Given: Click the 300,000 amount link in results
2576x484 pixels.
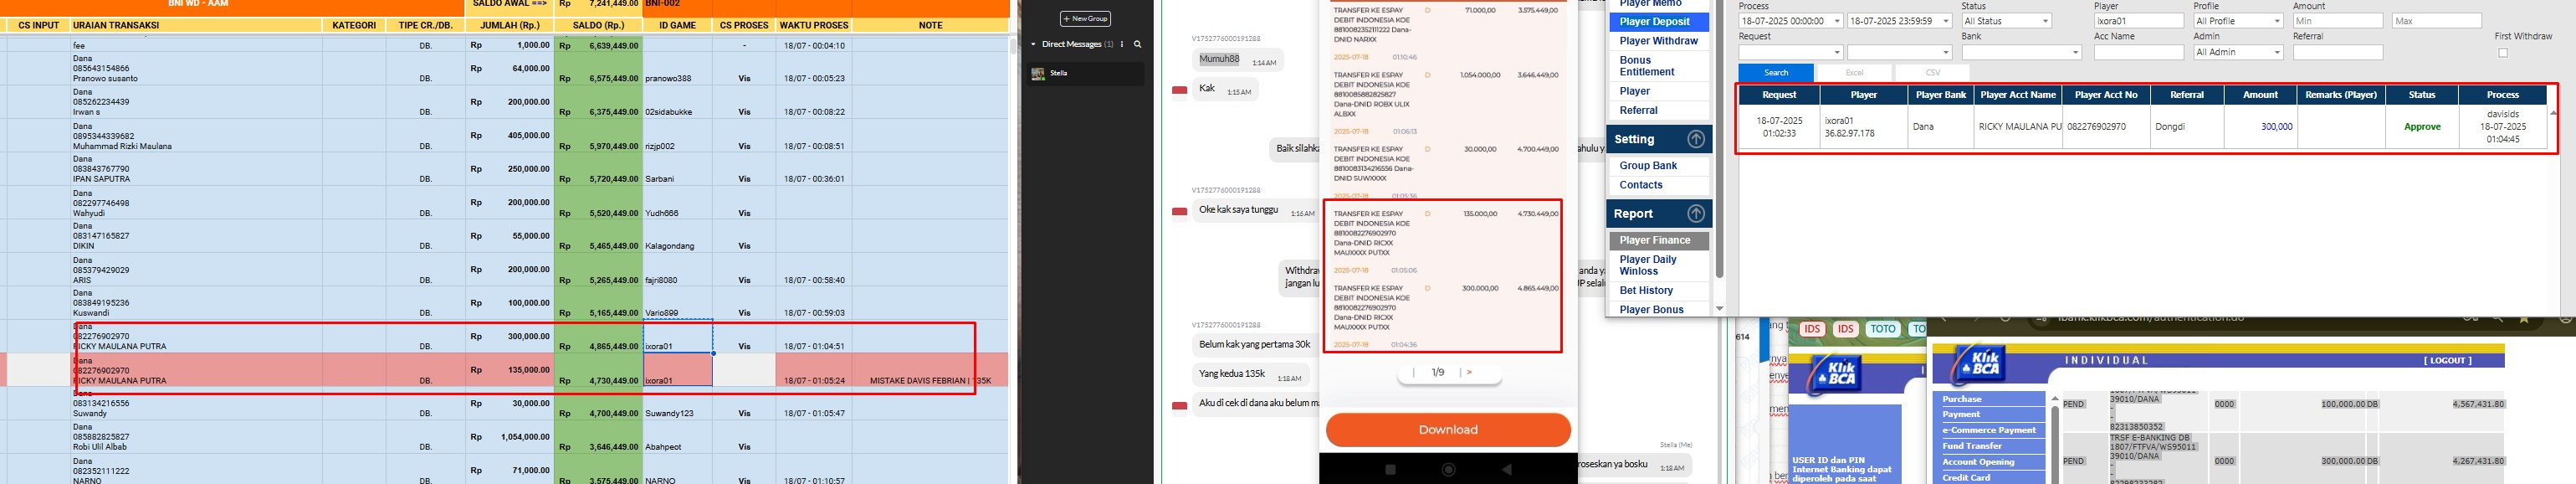Looking at the screenshot, I should 2276,127.
